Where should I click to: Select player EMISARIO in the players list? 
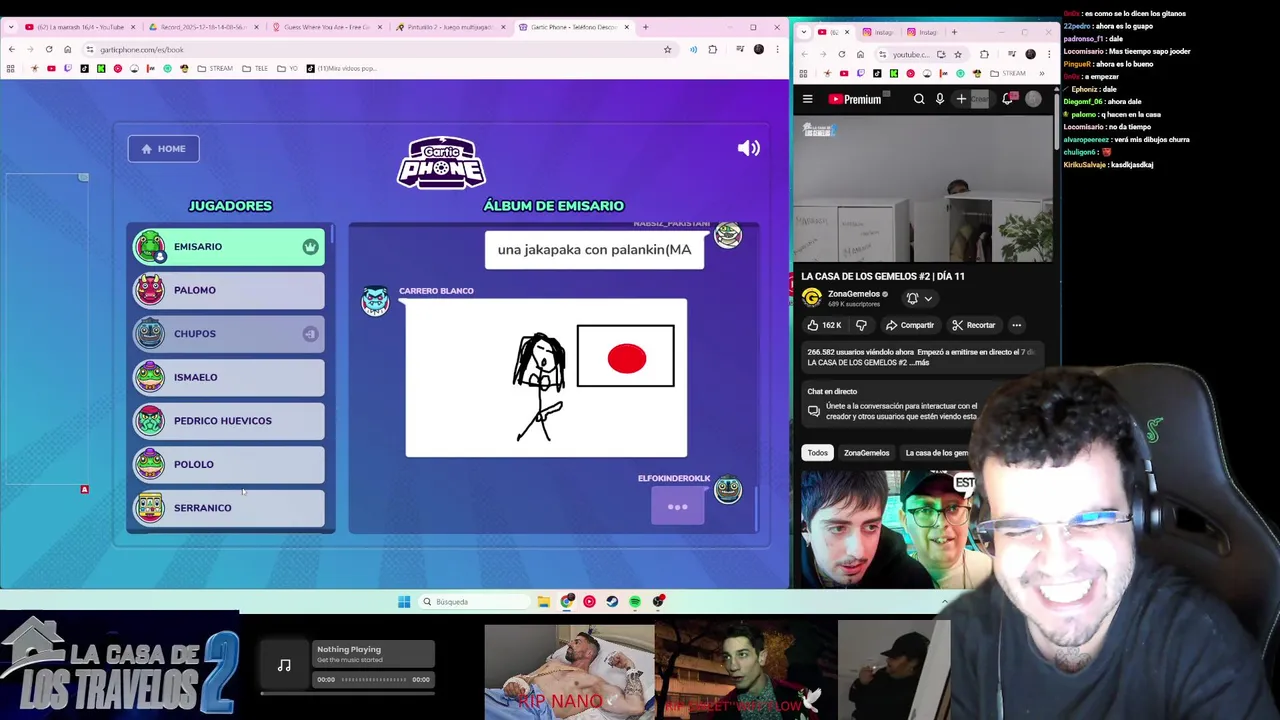pyautogui.click(x=229, y=247)
